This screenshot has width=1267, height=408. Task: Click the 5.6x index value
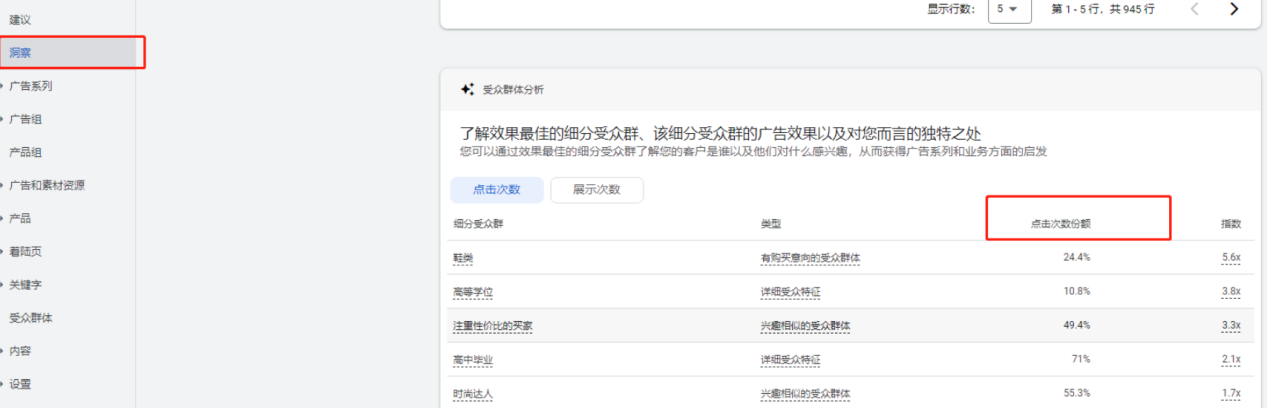point(1231,258)
